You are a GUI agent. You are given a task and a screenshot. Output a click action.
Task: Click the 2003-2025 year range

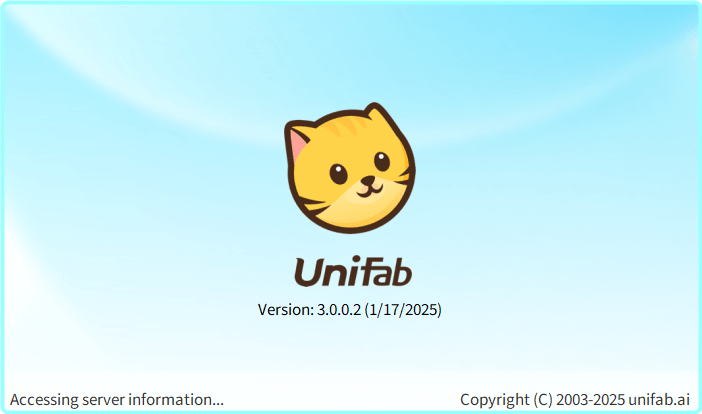[591, 400]
